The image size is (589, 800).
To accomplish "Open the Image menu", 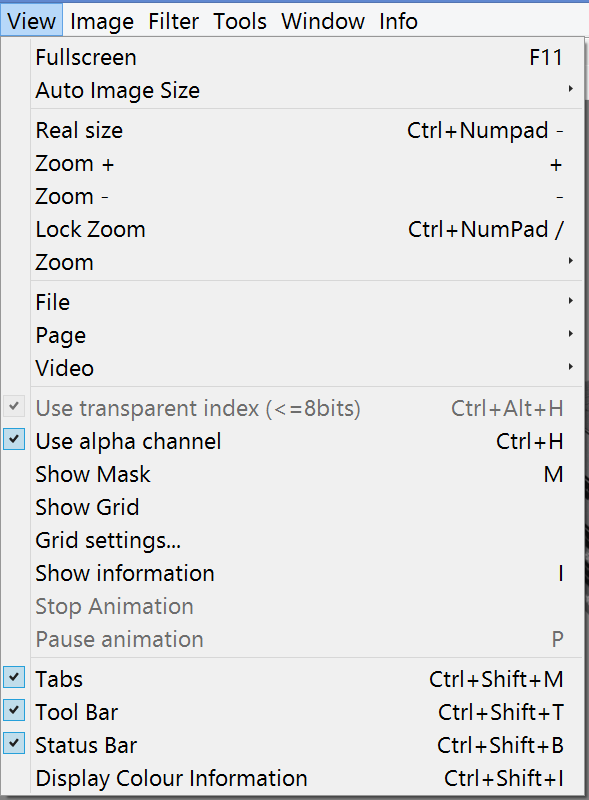I will tap(102, 21).
